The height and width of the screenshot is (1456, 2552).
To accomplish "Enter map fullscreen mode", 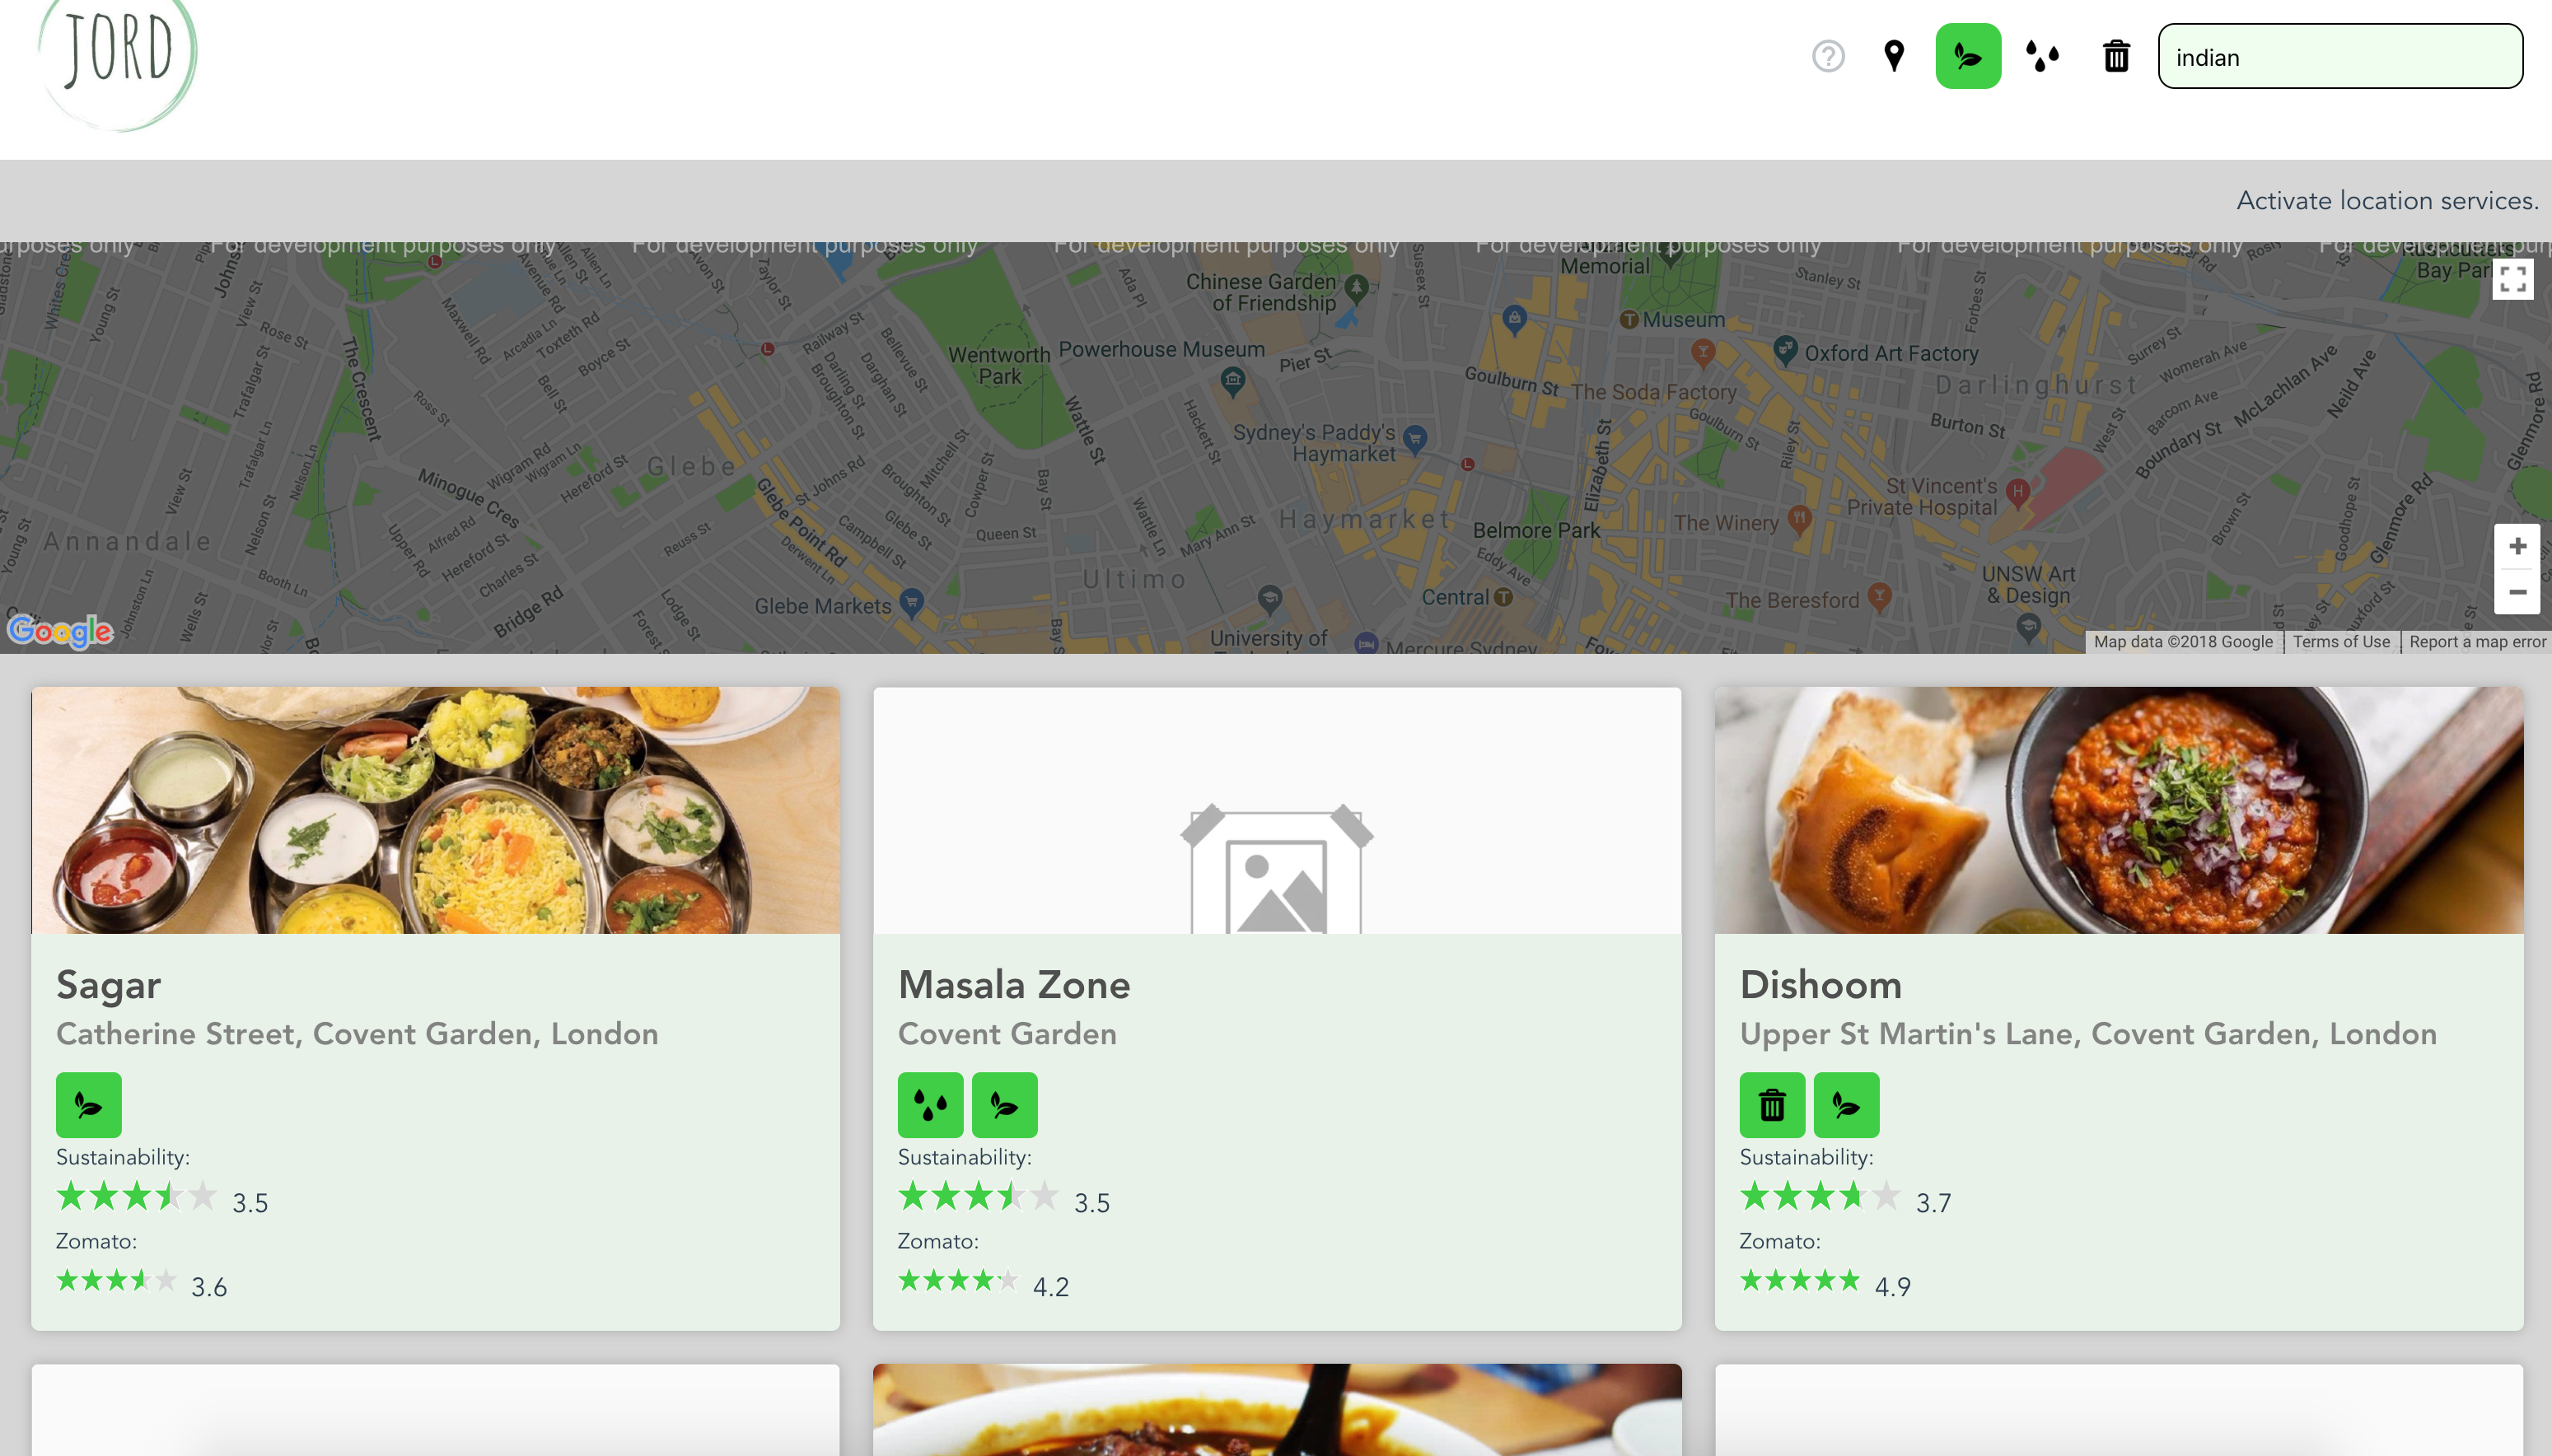I will pos(2512,280).
